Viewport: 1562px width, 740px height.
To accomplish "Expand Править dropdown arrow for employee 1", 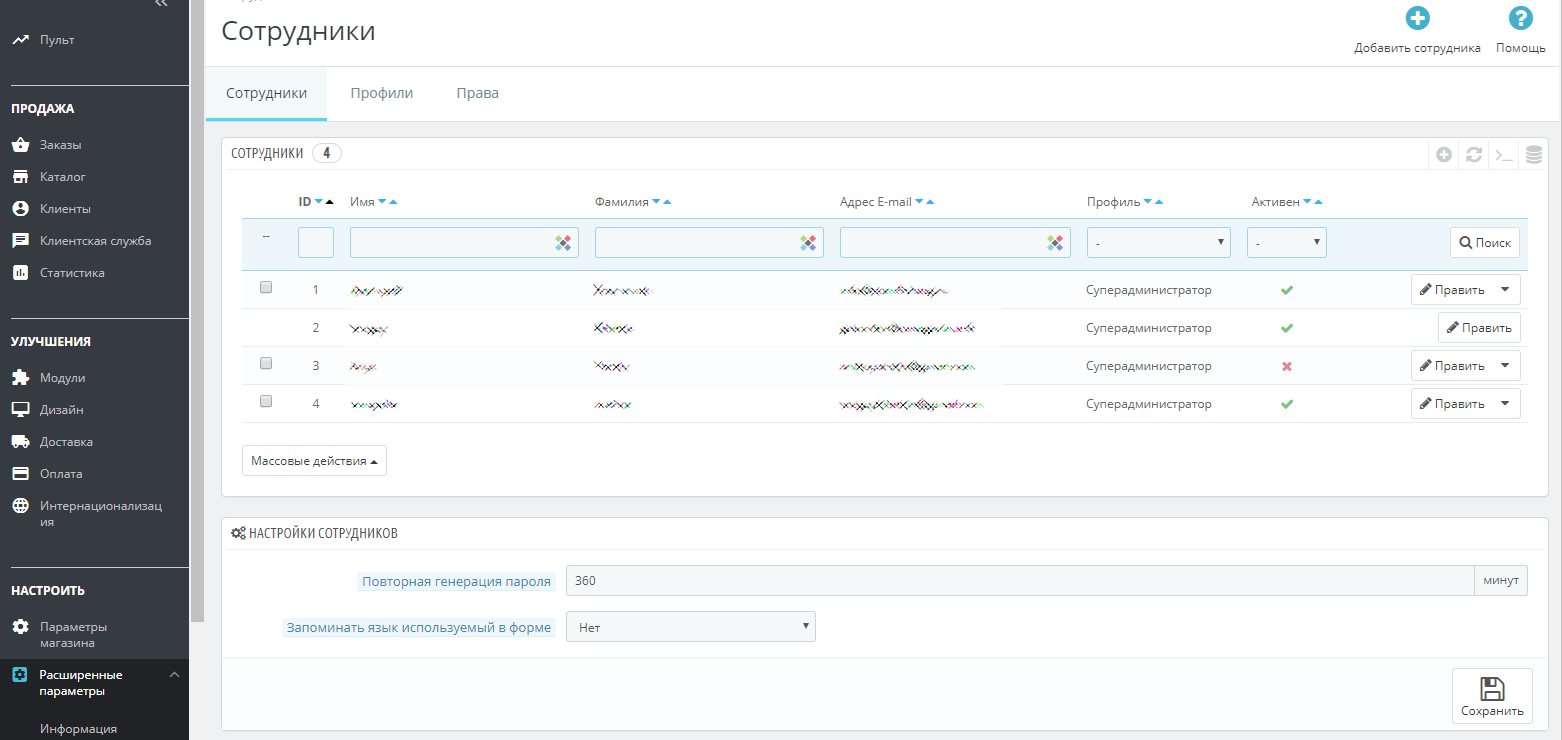I will point(1506,289).
